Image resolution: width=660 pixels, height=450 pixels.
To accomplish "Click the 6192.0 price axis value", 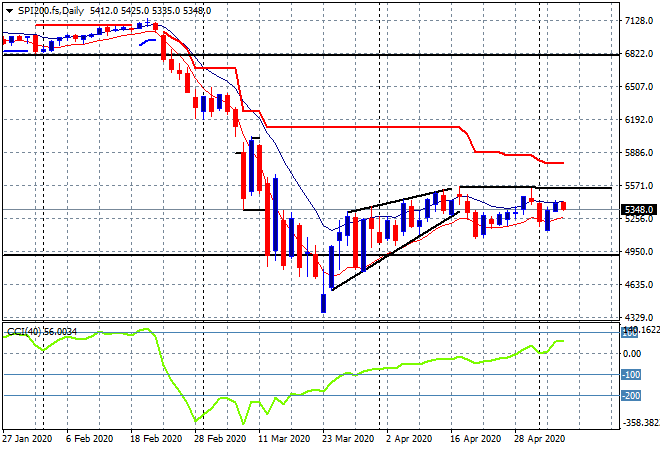I will click(x=639, y=120).
